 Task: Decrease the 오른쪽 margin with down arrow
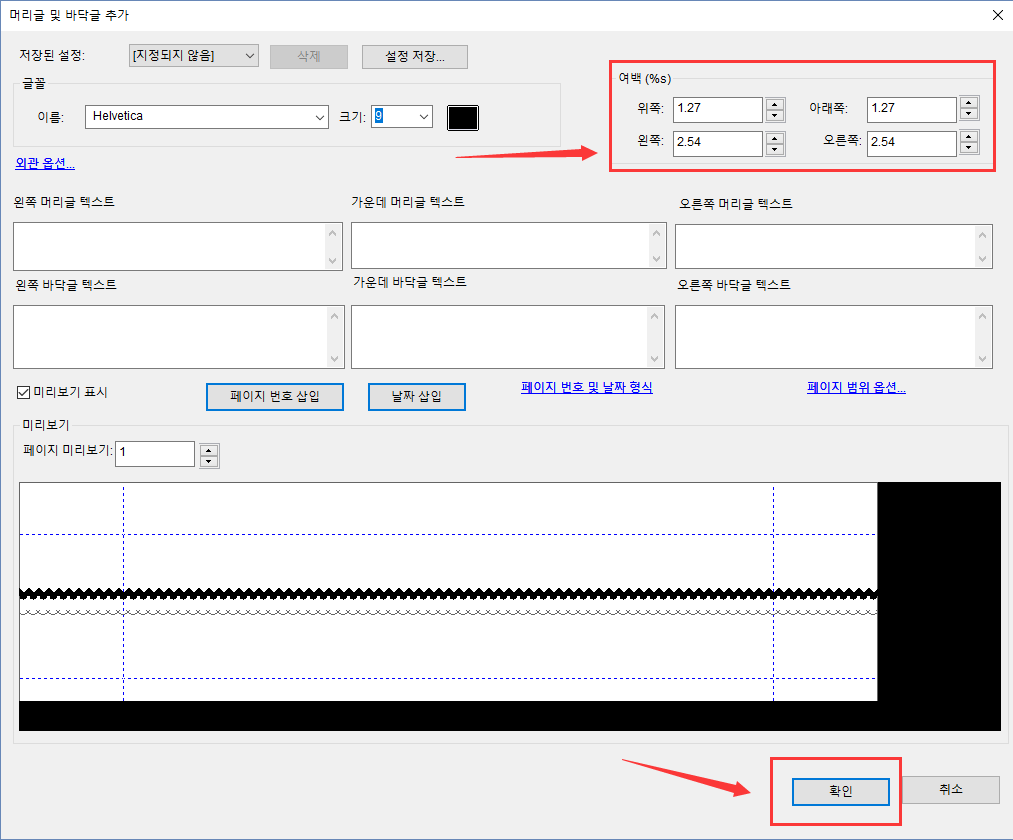point(969,149)
